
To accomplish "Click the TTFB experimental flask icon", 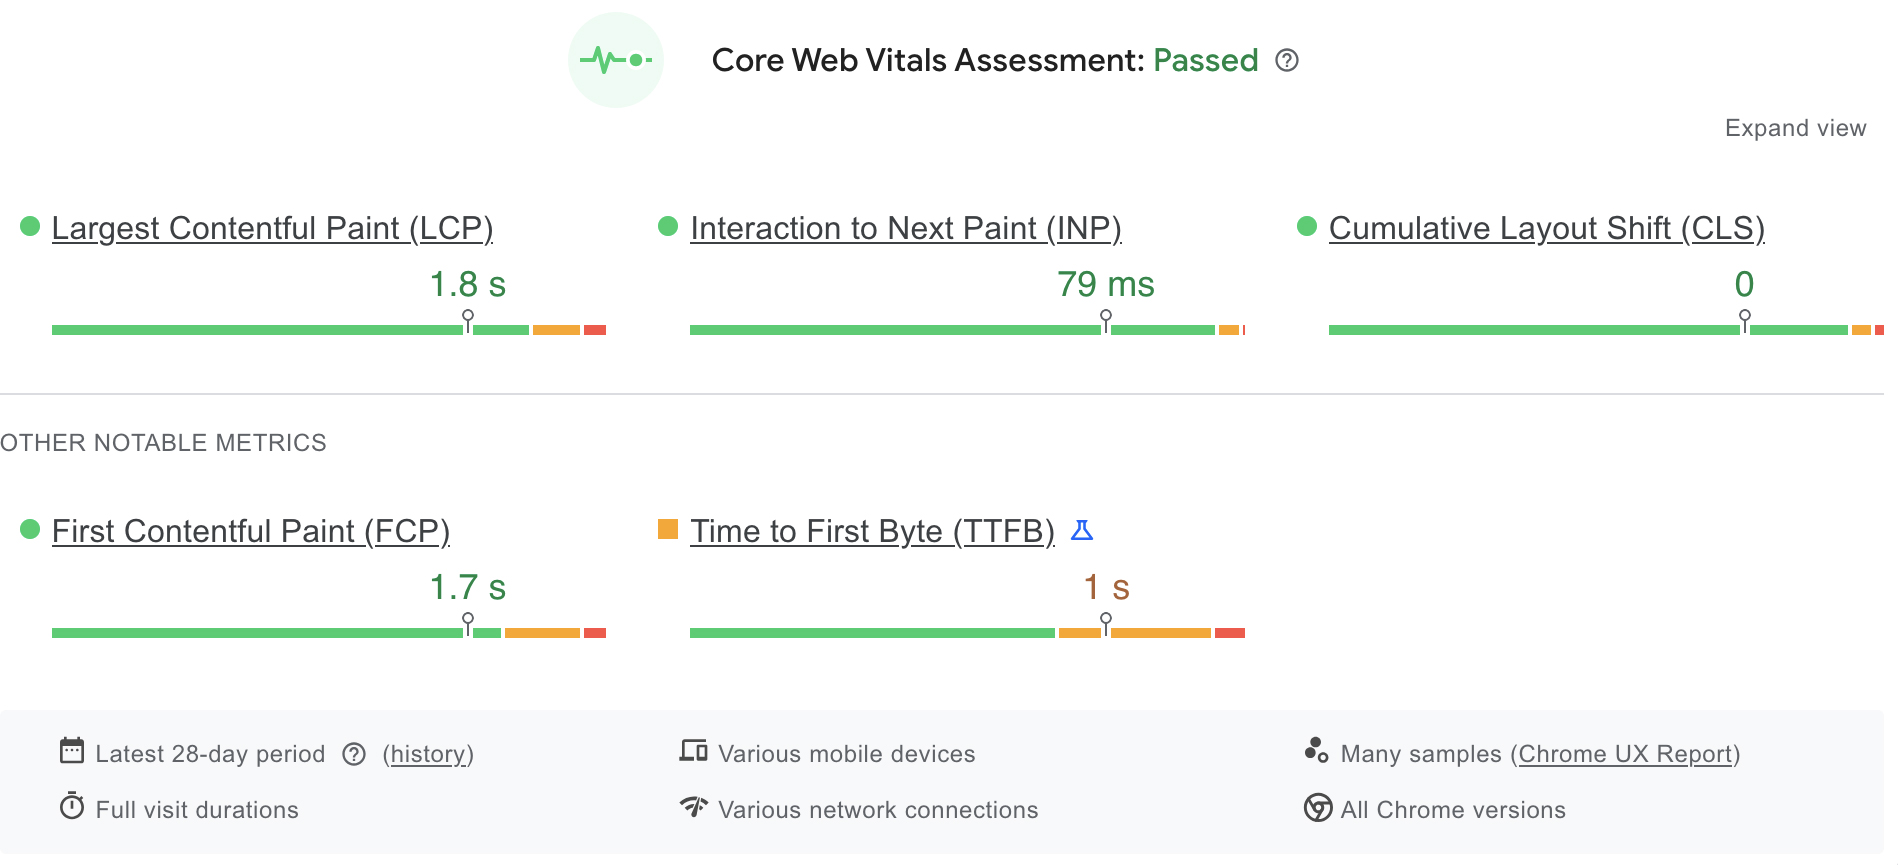I will tap(1082, 530).
